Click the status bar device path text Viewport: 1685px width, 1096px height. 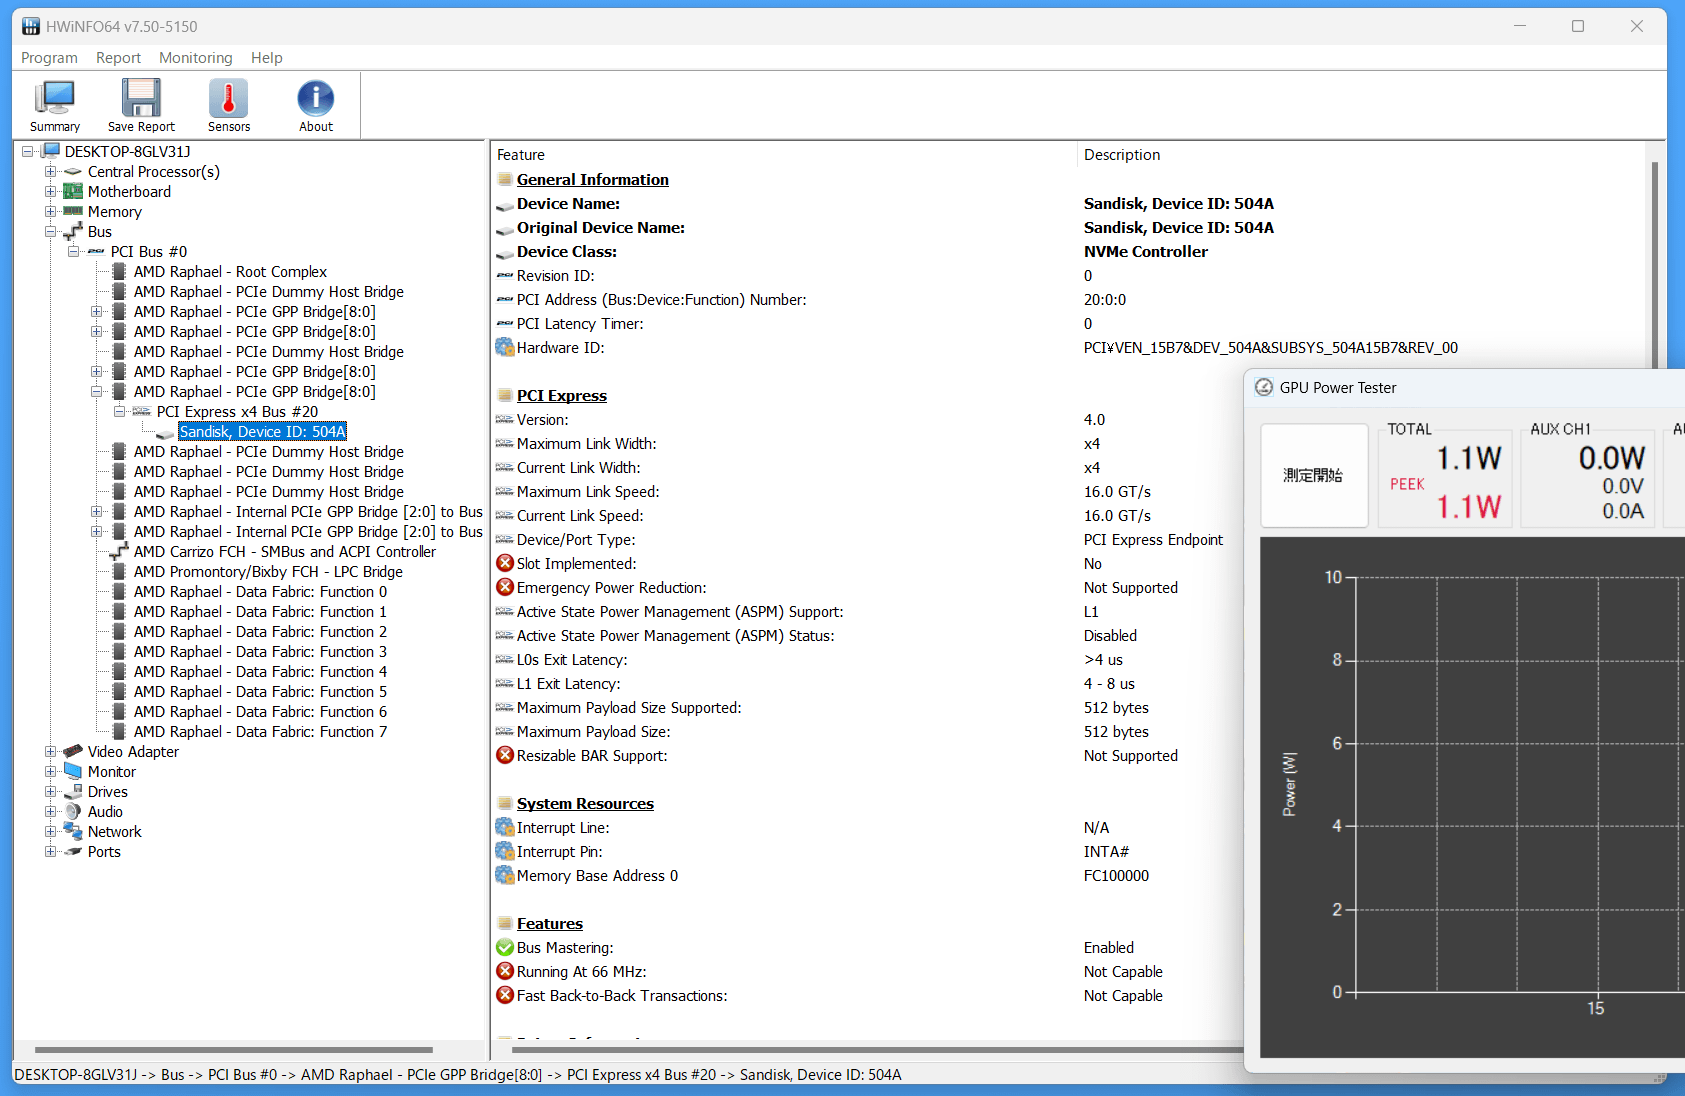458,1075
